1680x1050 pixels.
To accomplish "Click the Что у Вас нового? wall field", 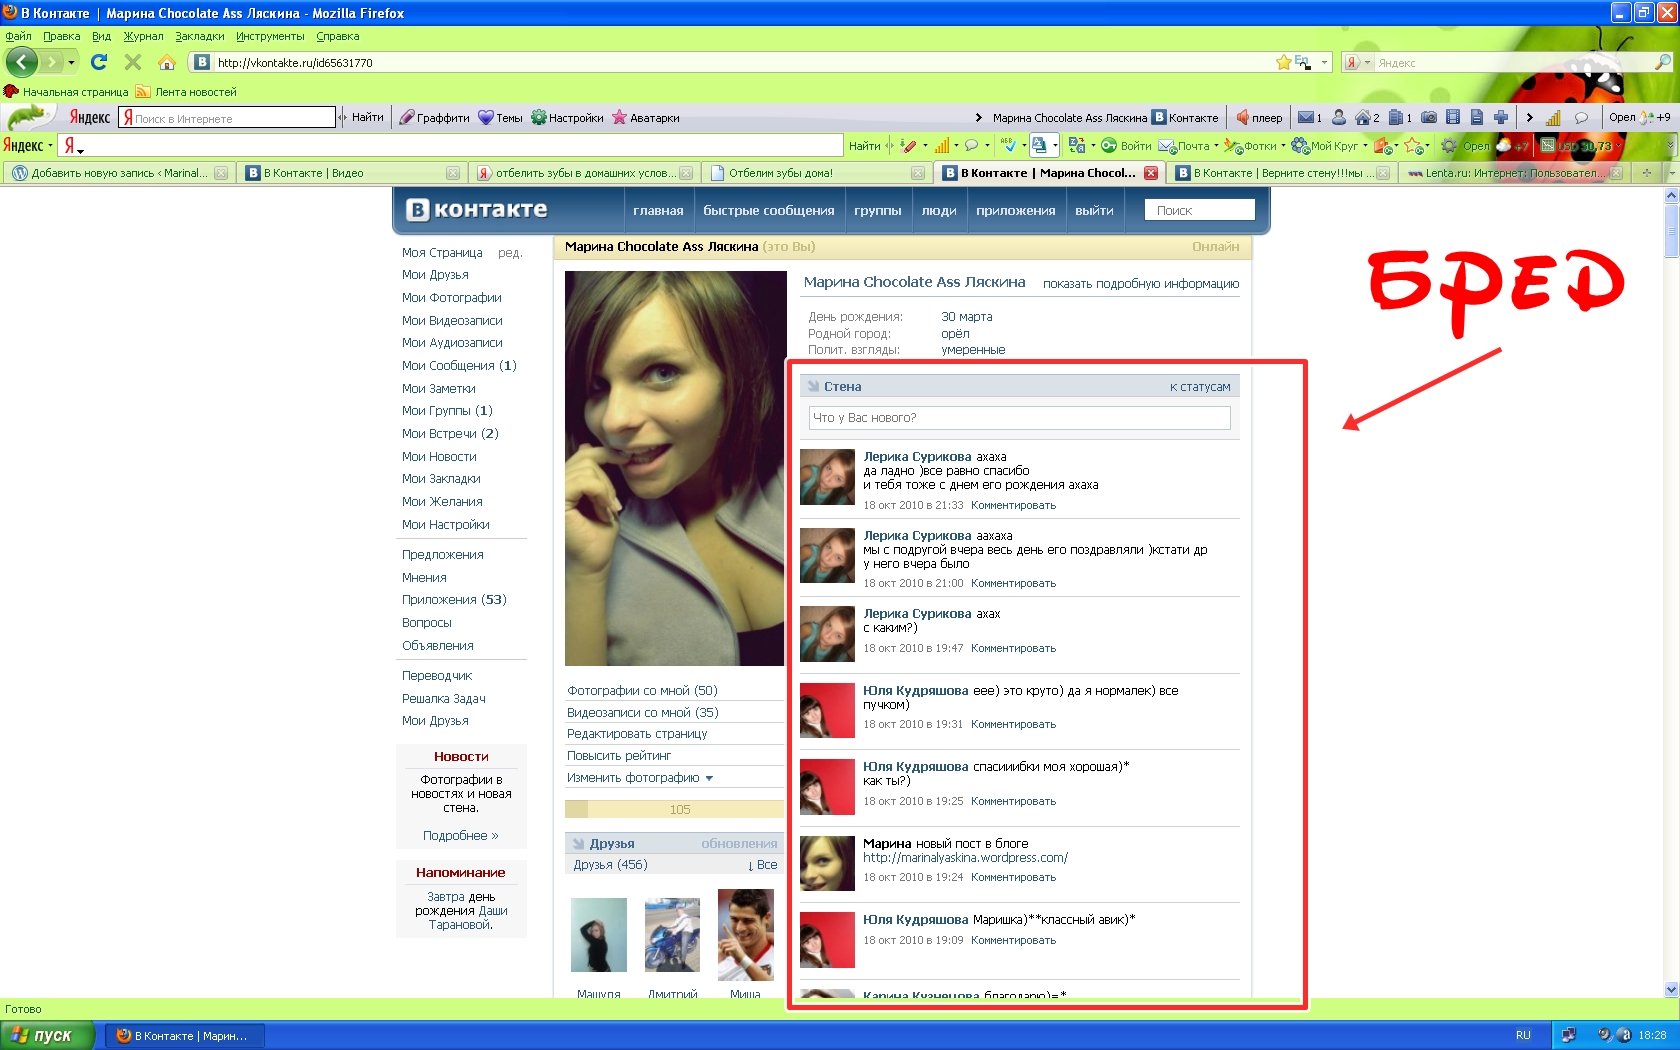I will (x=1019, y=418).
